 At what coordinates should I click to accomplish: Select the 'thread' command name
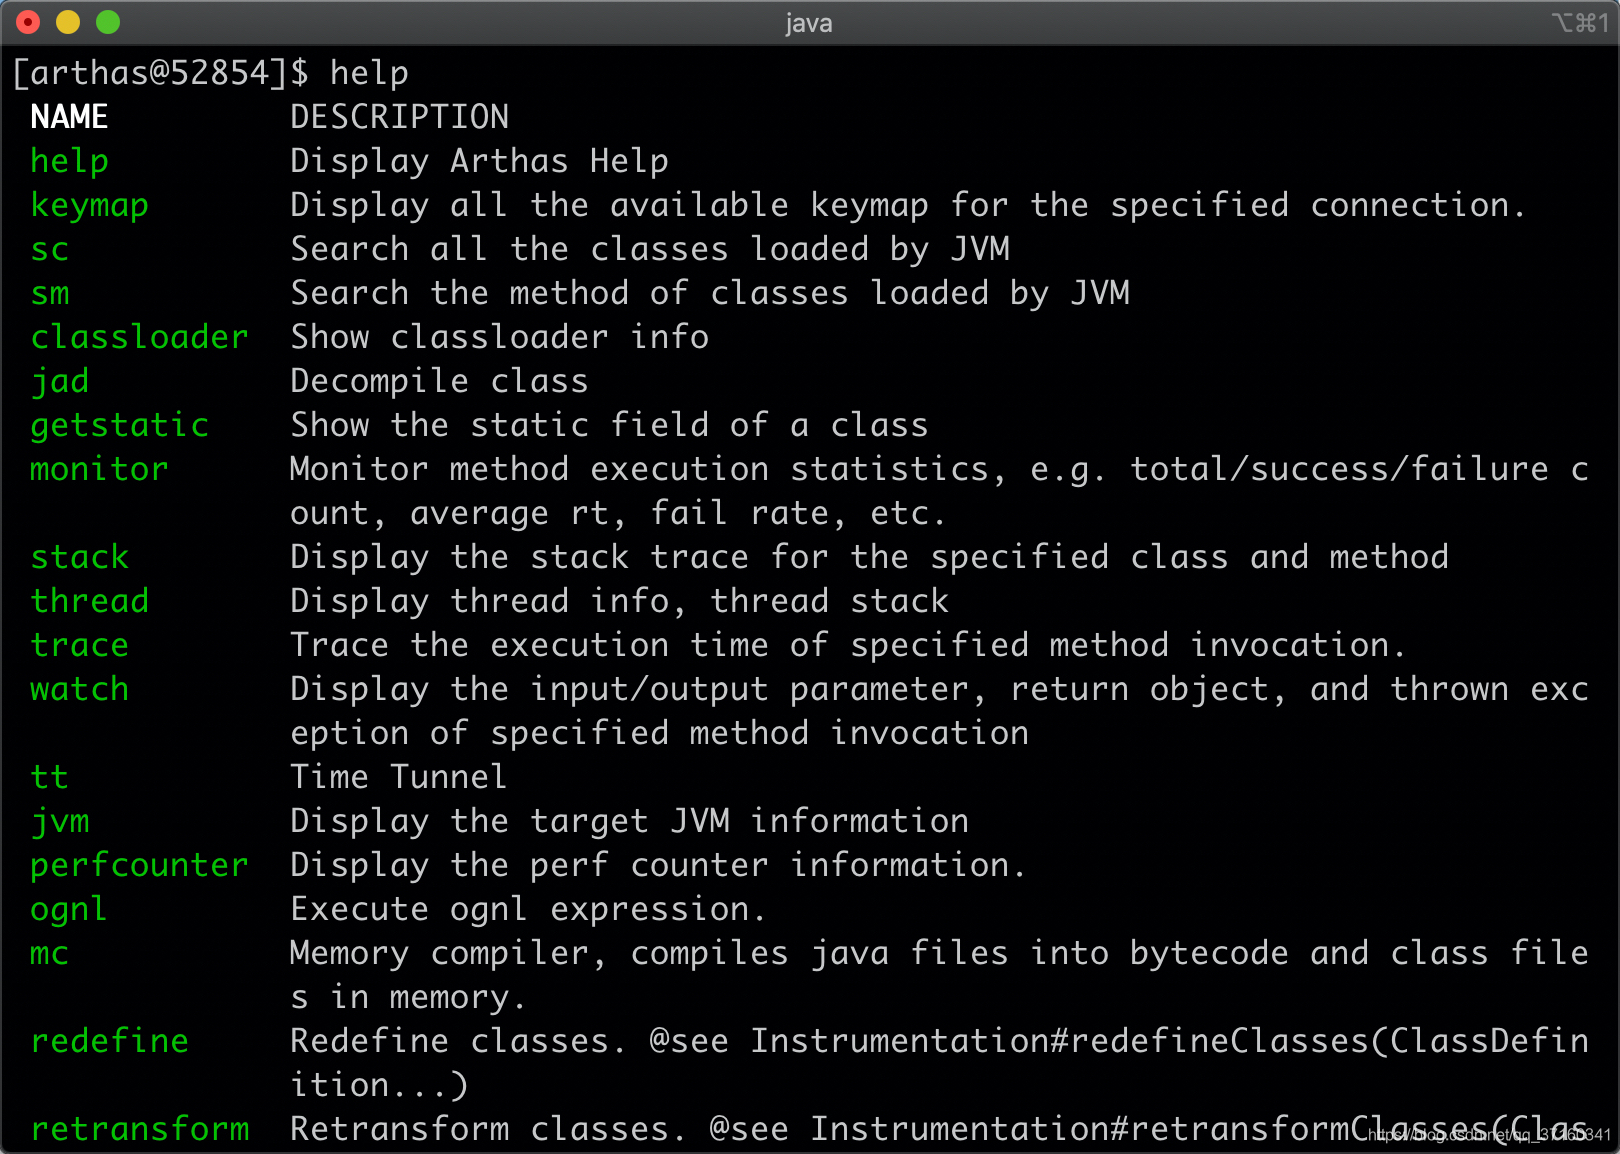(90, 601)
